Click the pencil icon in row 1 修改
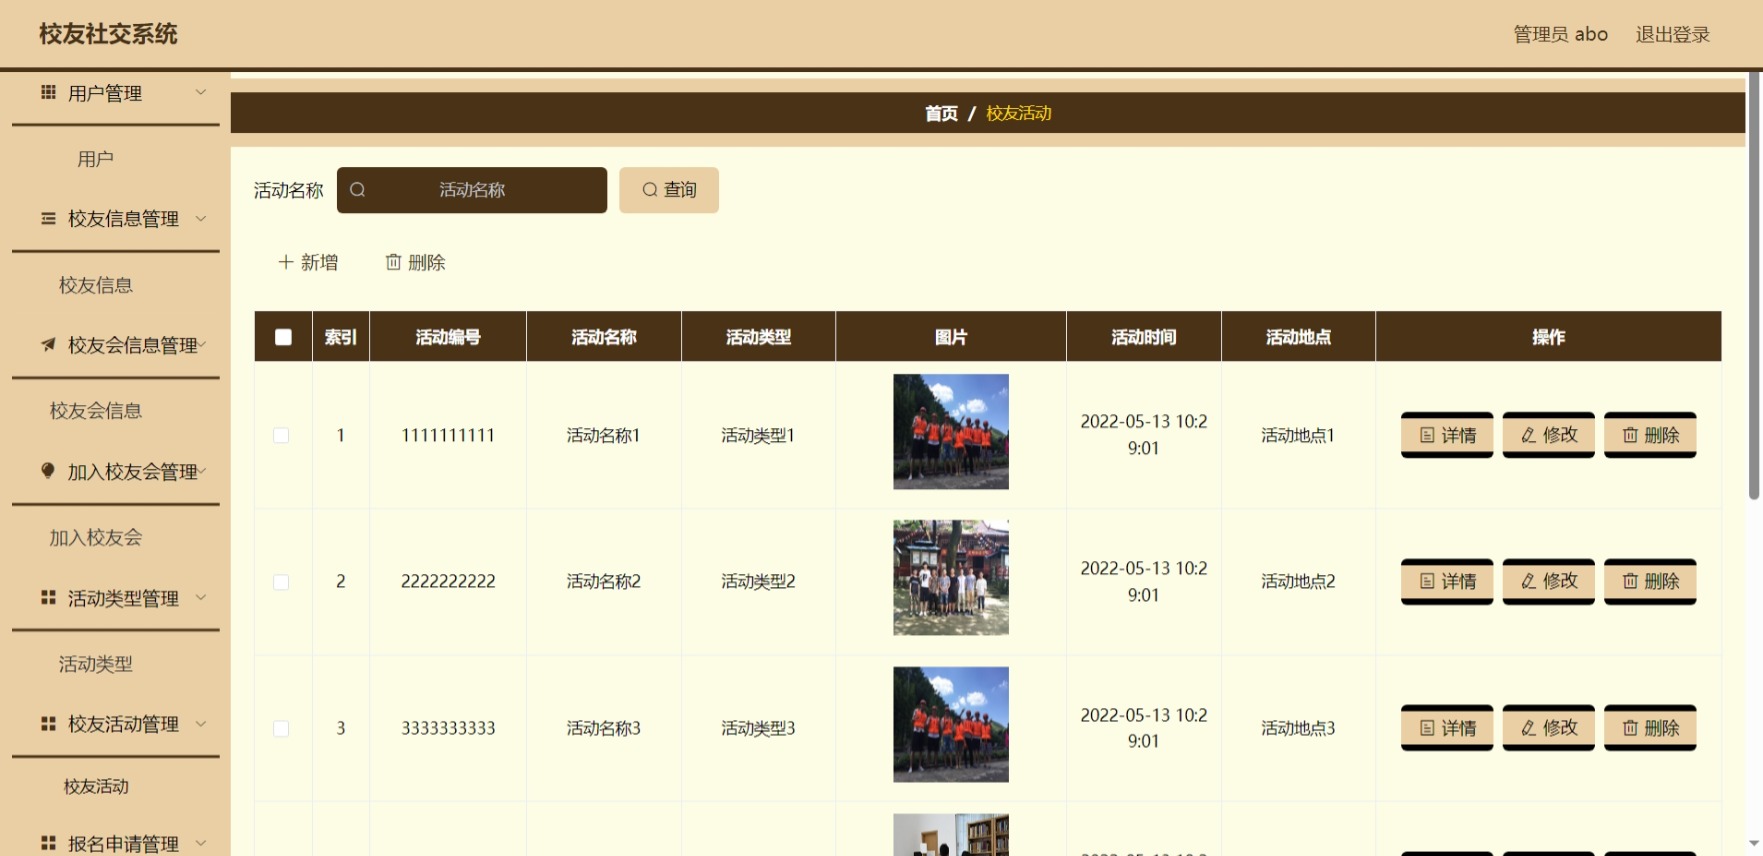1763x856 pixels. point(1529,435)
